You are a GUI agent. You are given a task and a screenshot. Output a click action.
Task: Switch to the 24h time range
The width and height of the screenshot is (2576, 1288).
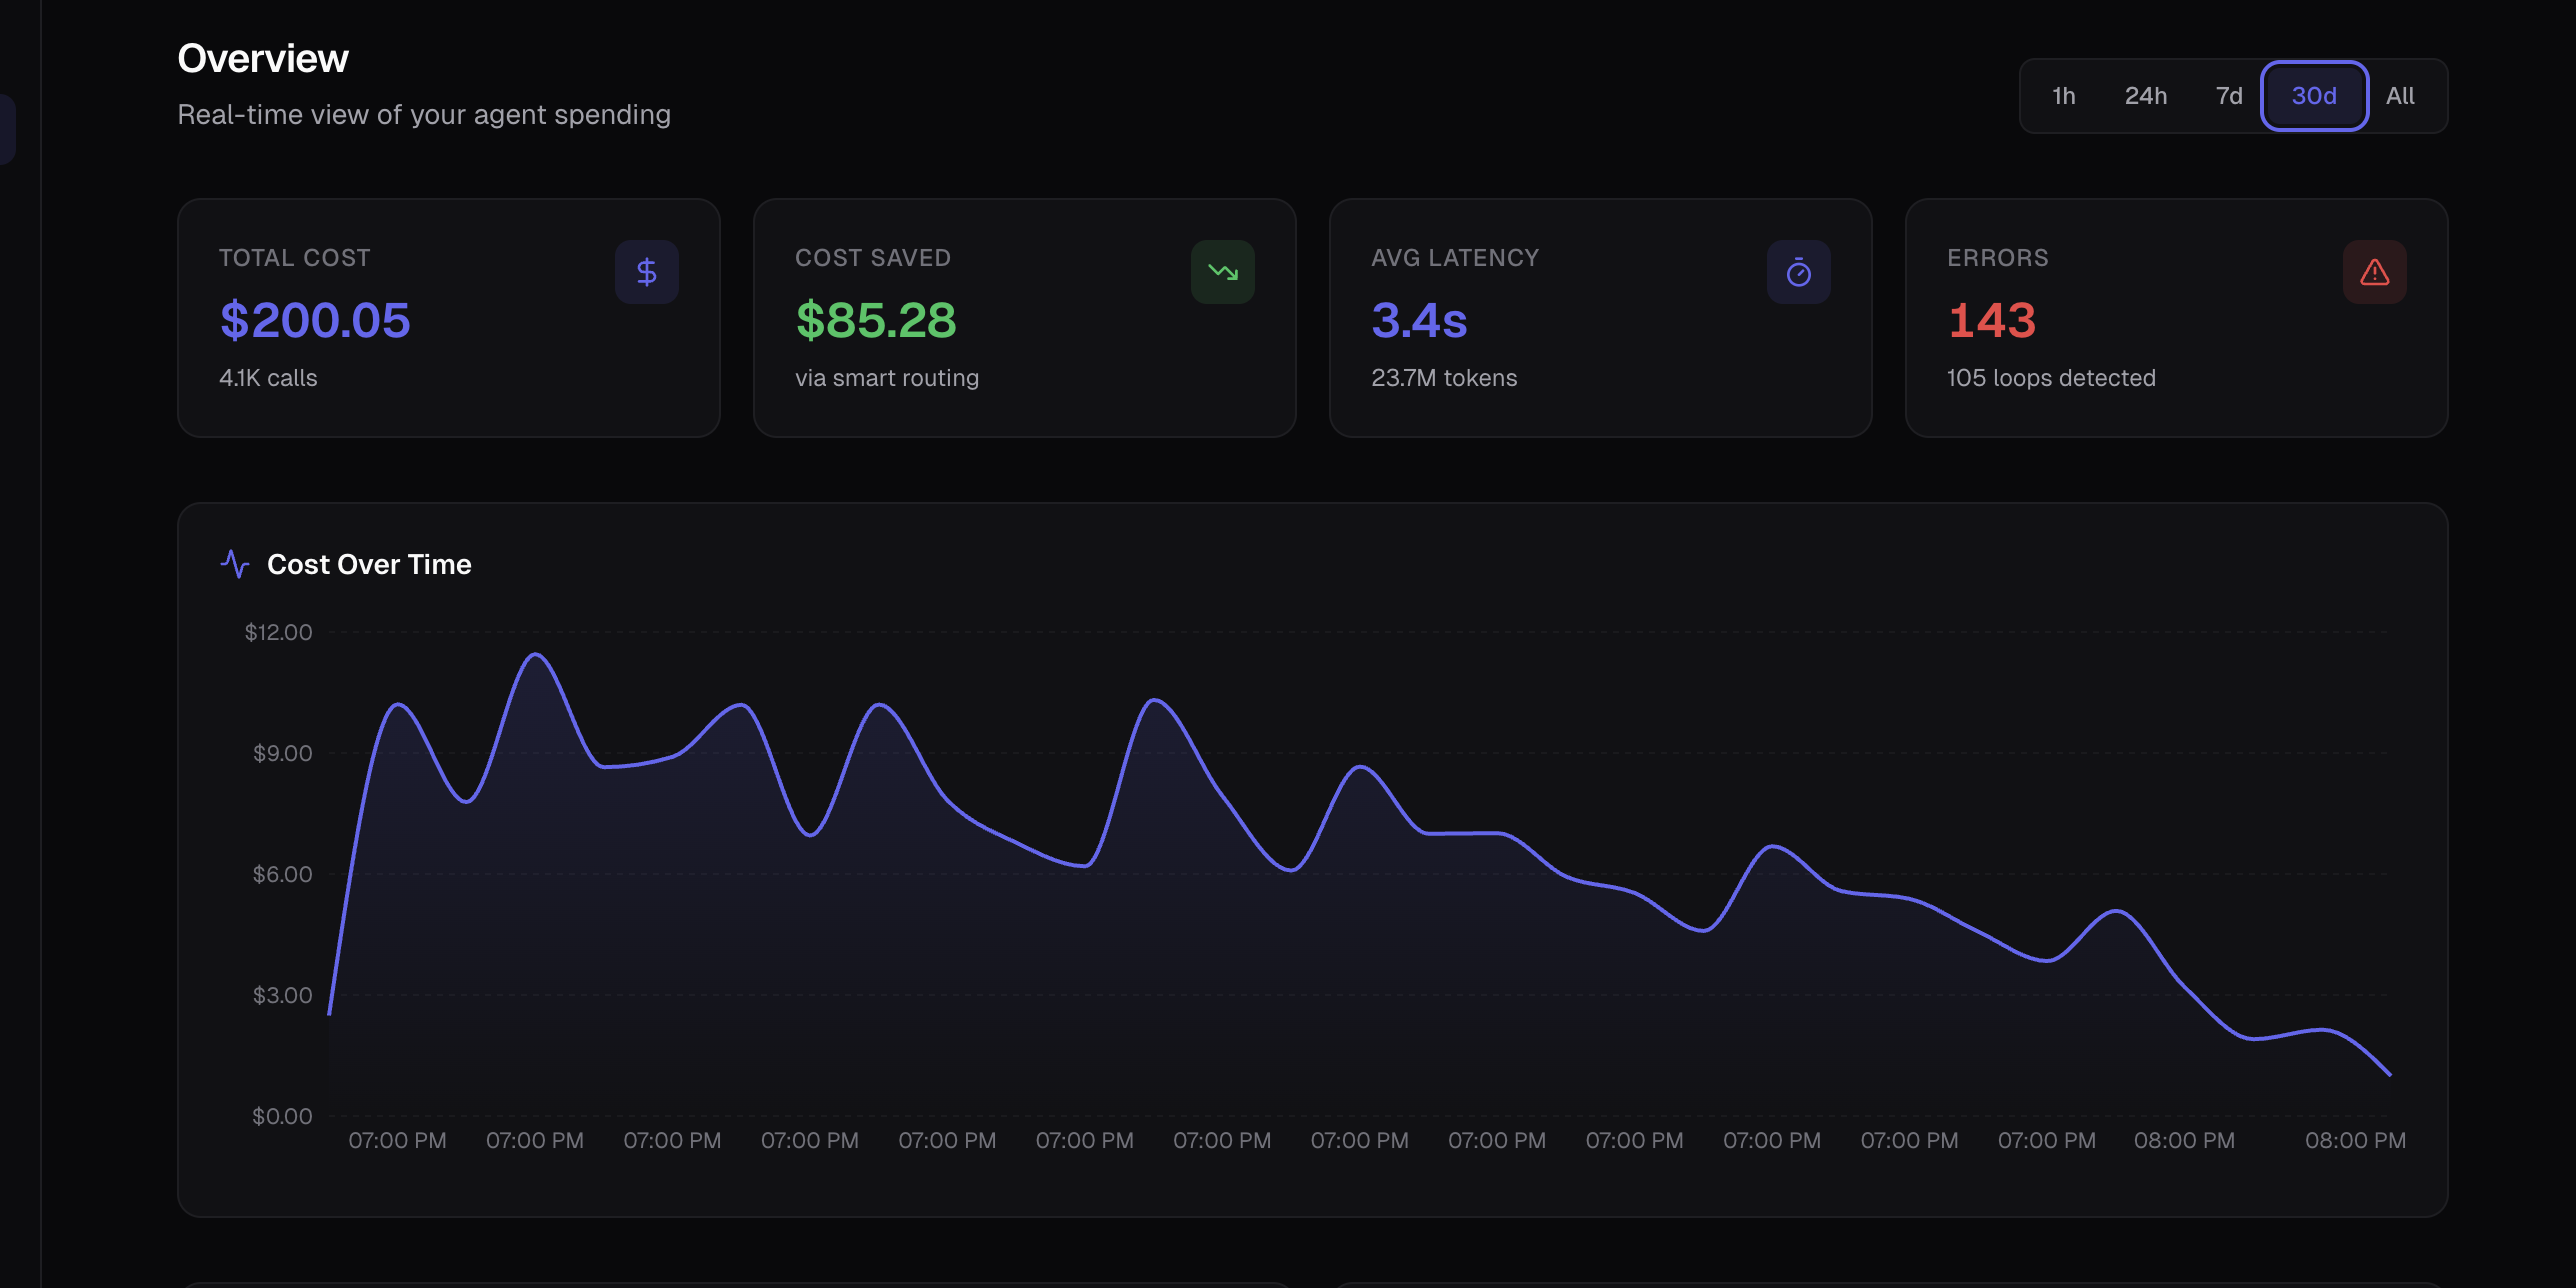(2146, 95)
